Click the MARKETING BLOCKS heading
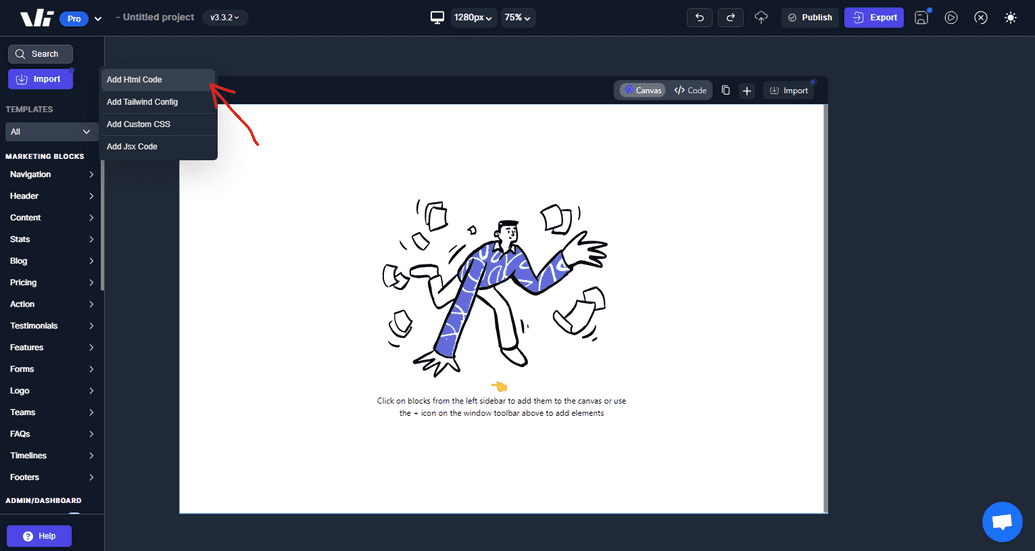This screenshot has height=551, width=1035. pos(45,156)
